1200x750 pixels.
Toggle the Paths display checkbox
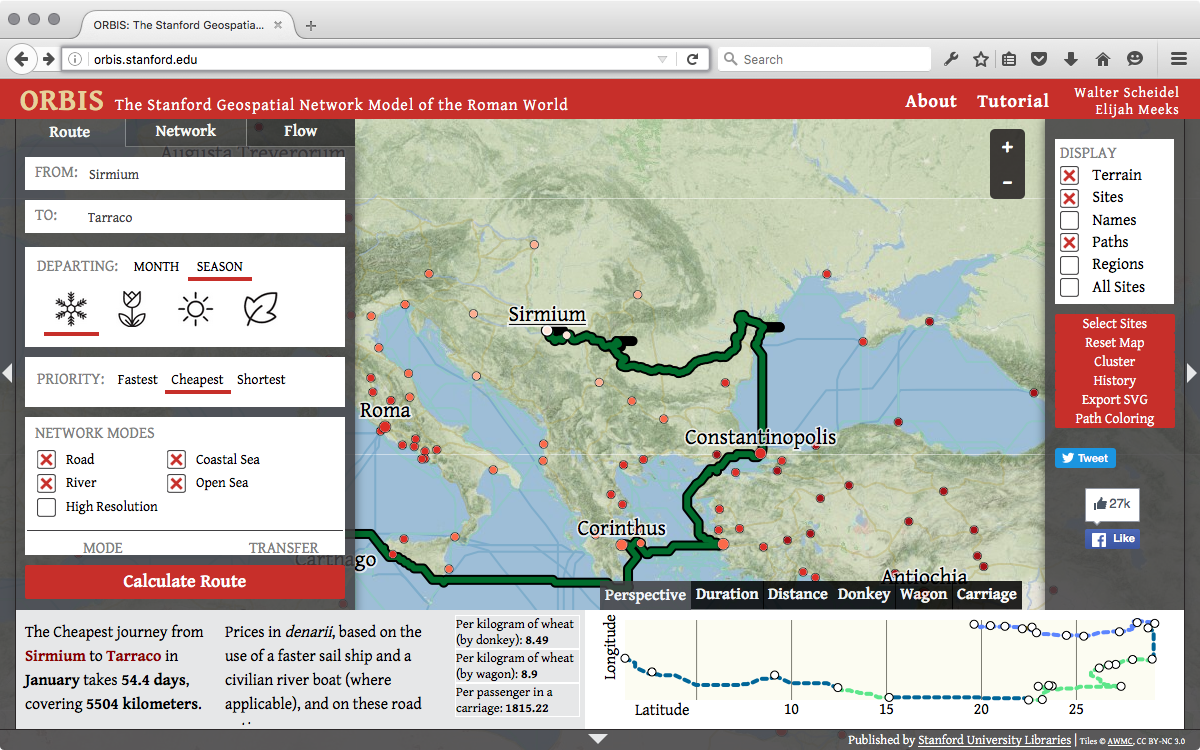pyautogui.click(x=1070, y=242)
